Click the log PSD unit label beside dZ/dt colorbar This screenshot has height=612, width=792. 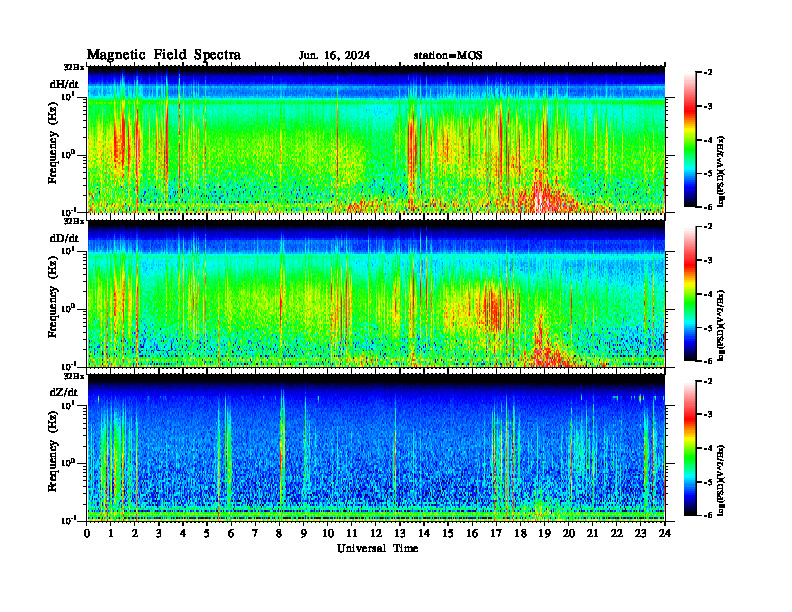[722, 480]
